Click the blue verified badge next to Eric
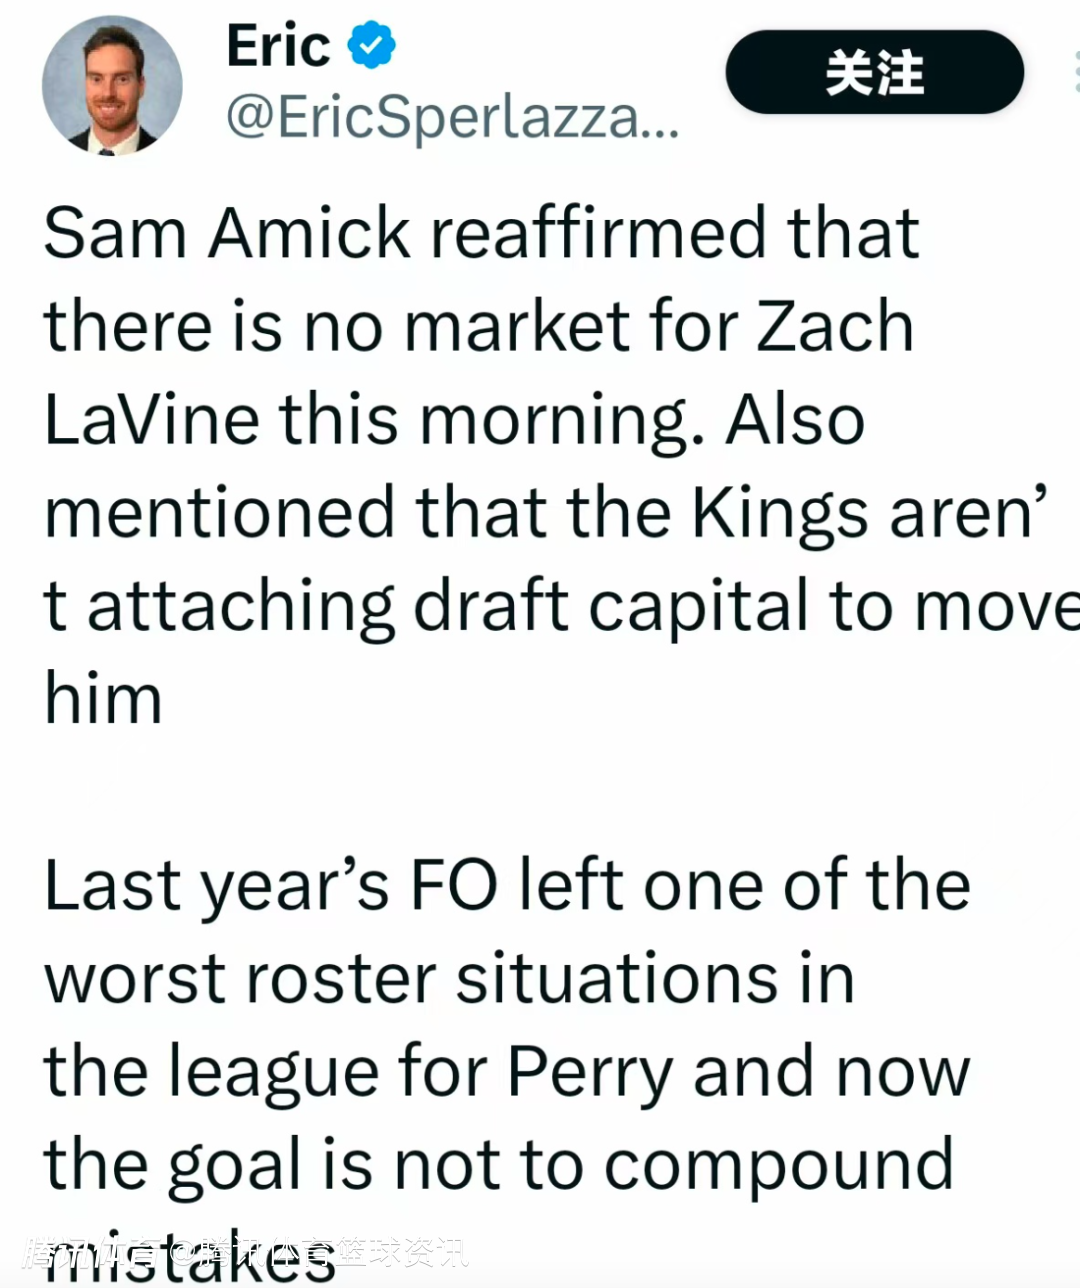The image size is (1080, 1288). [372, 46]
